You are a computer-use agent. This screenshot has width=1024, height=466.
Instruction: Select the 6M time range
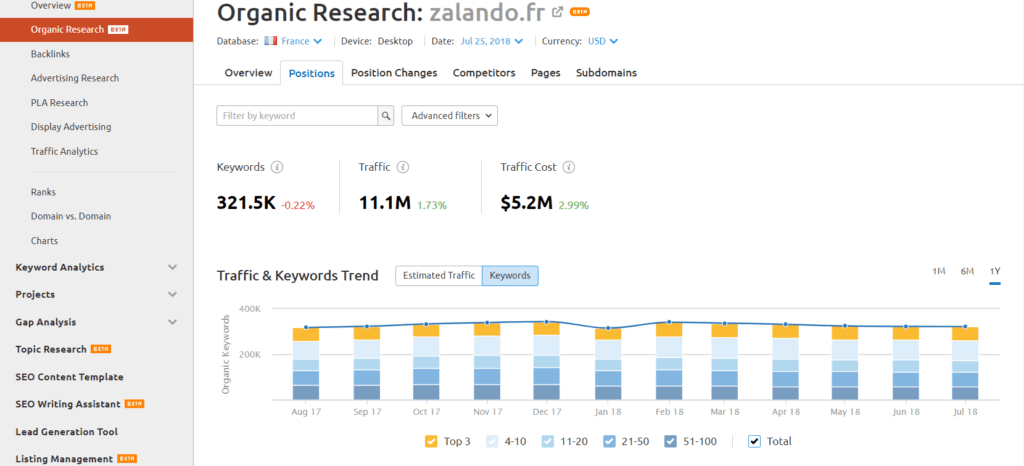[x=967, y=272]
